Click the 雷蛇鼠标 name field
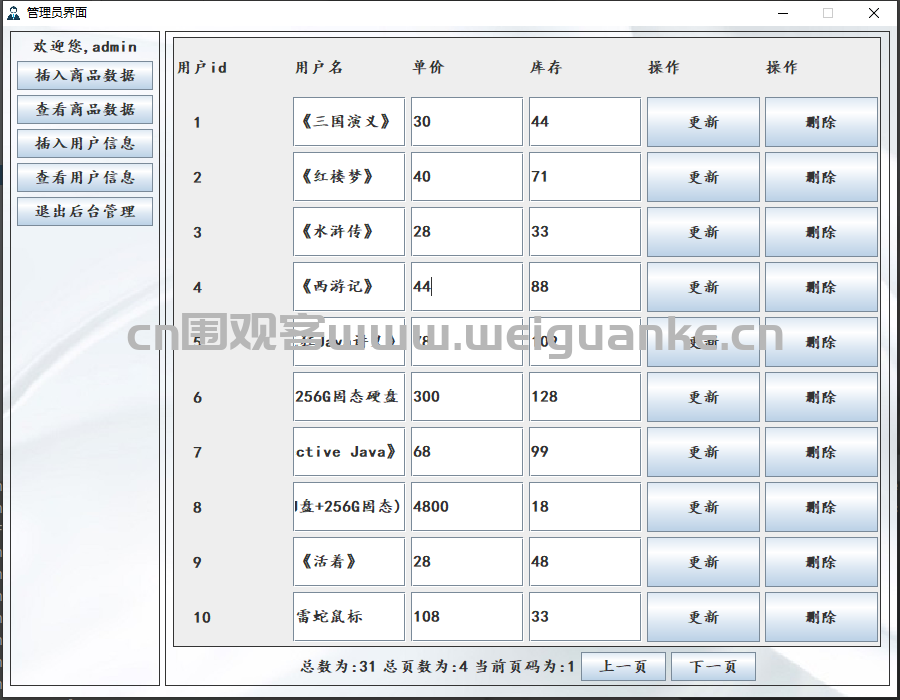This screenshot has width=900, height=700. 349,617
